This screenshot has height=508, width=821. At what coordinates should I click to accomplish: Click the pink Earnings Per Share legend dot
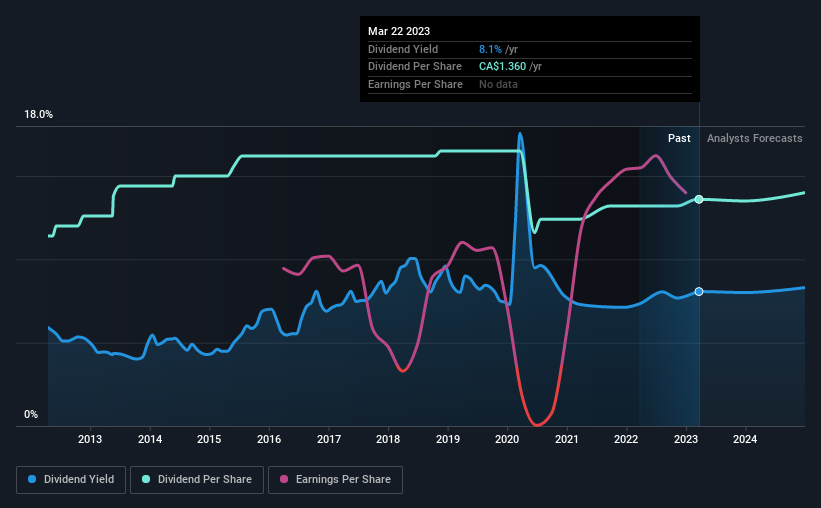(284, 479)
